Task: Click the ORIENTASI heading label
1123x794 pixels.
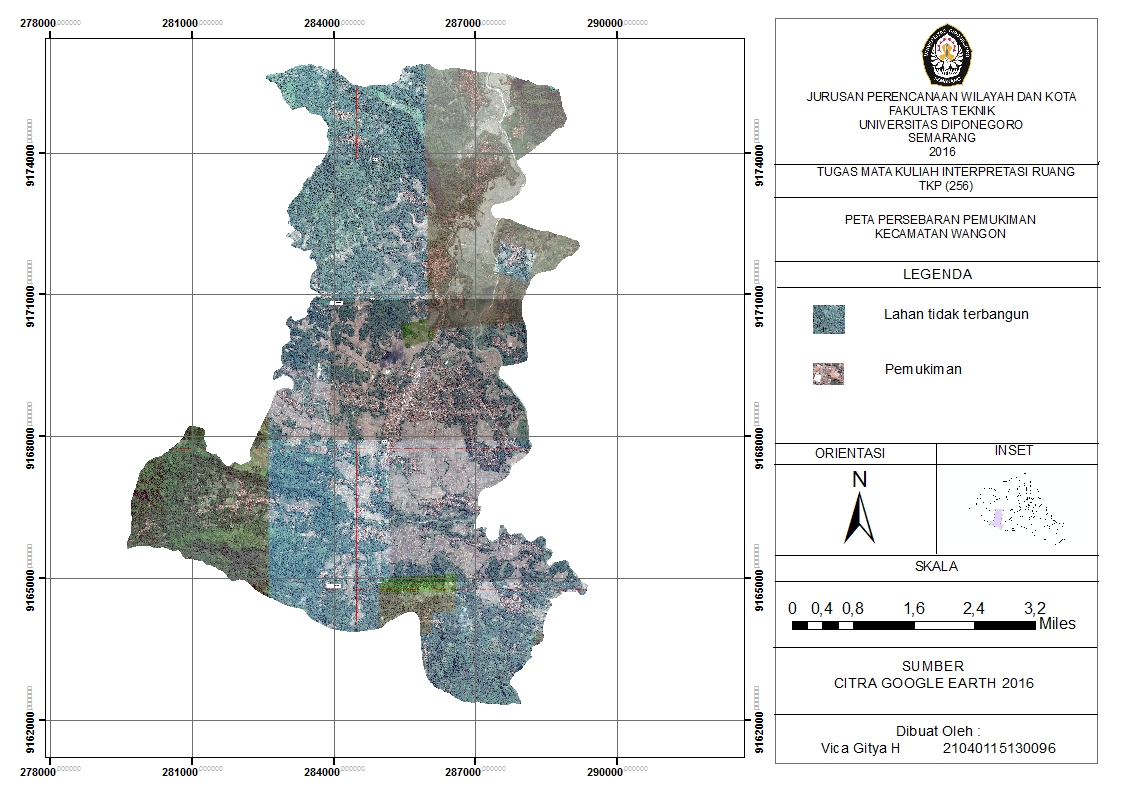Action: coord(850,453)
